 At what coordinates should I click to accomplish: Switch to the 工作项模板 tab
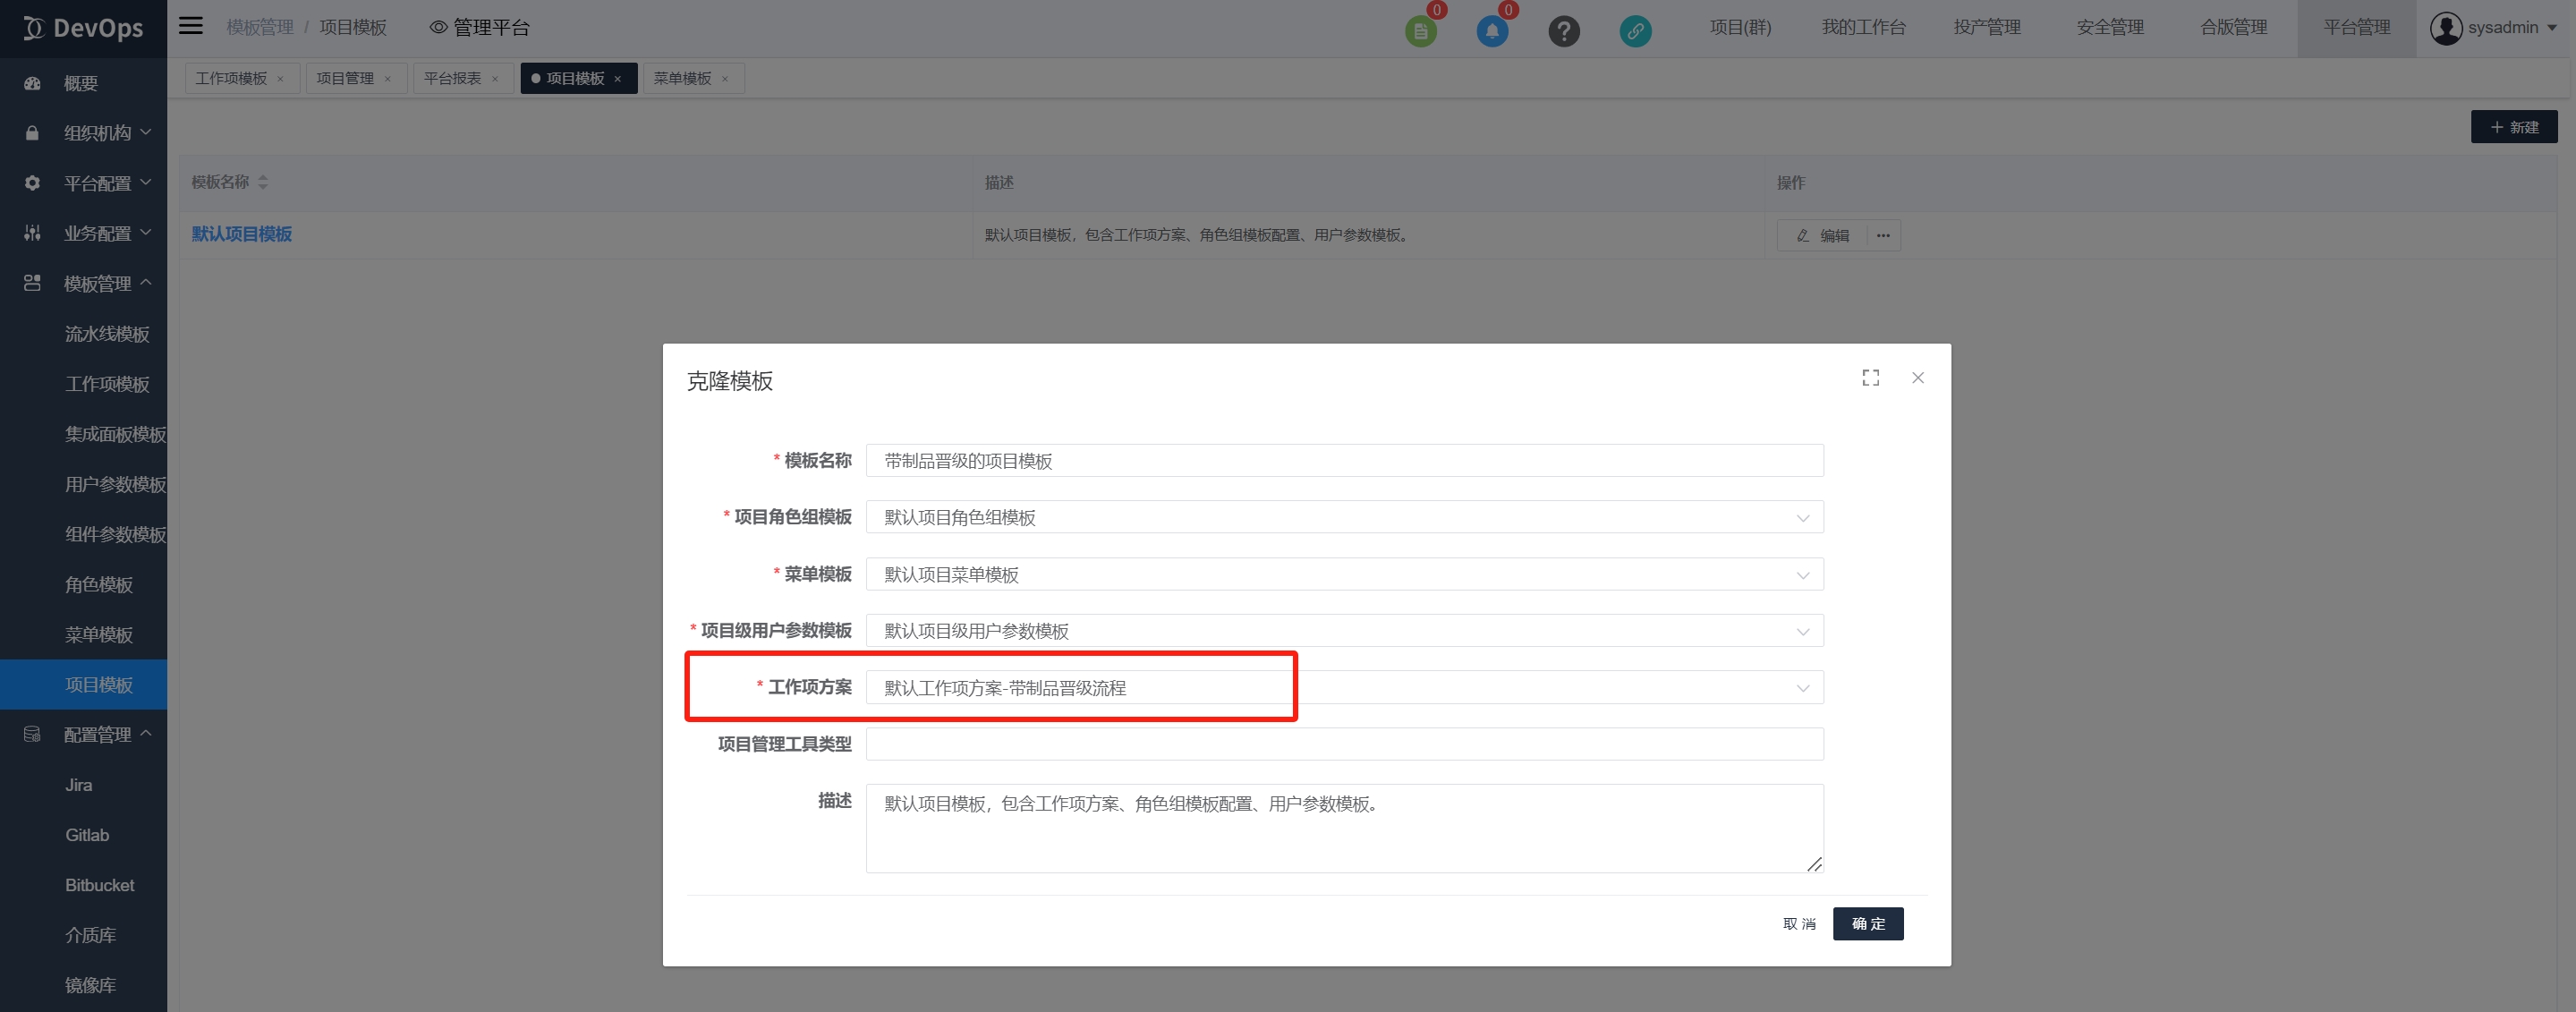coord(231,78)
